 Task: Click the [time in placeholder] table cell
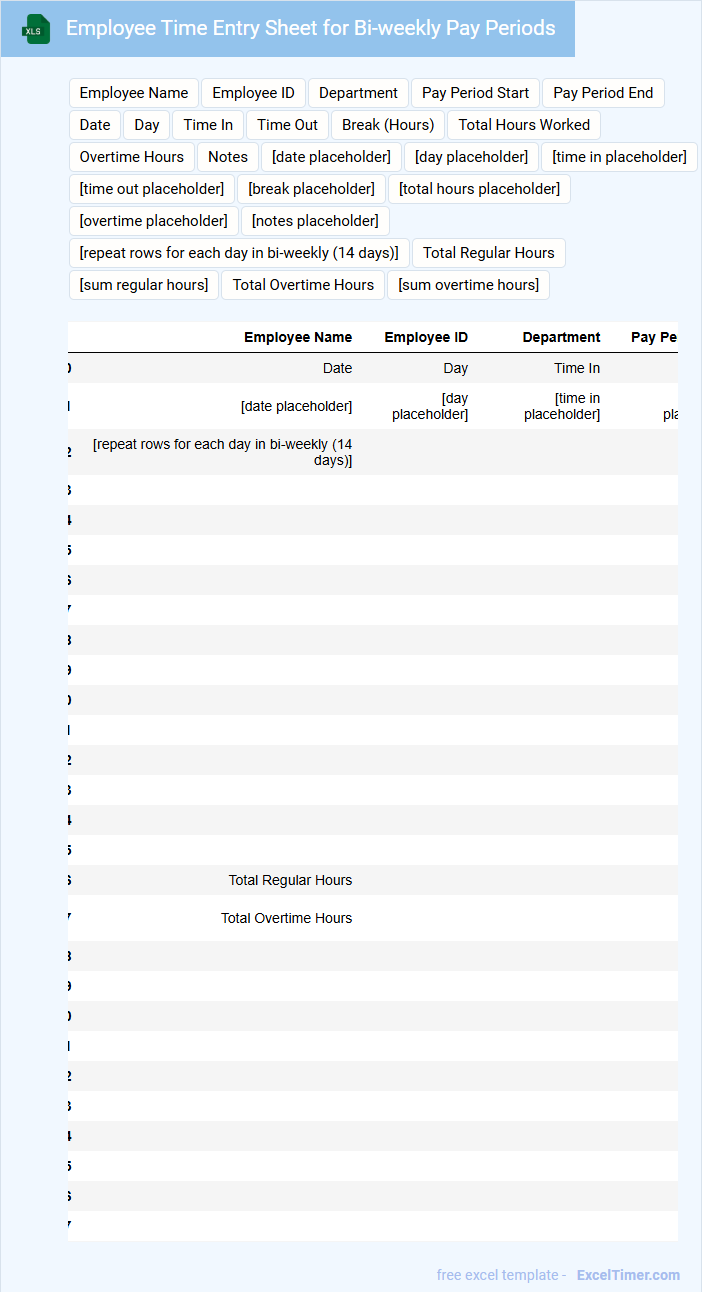(x=562, y=406)
